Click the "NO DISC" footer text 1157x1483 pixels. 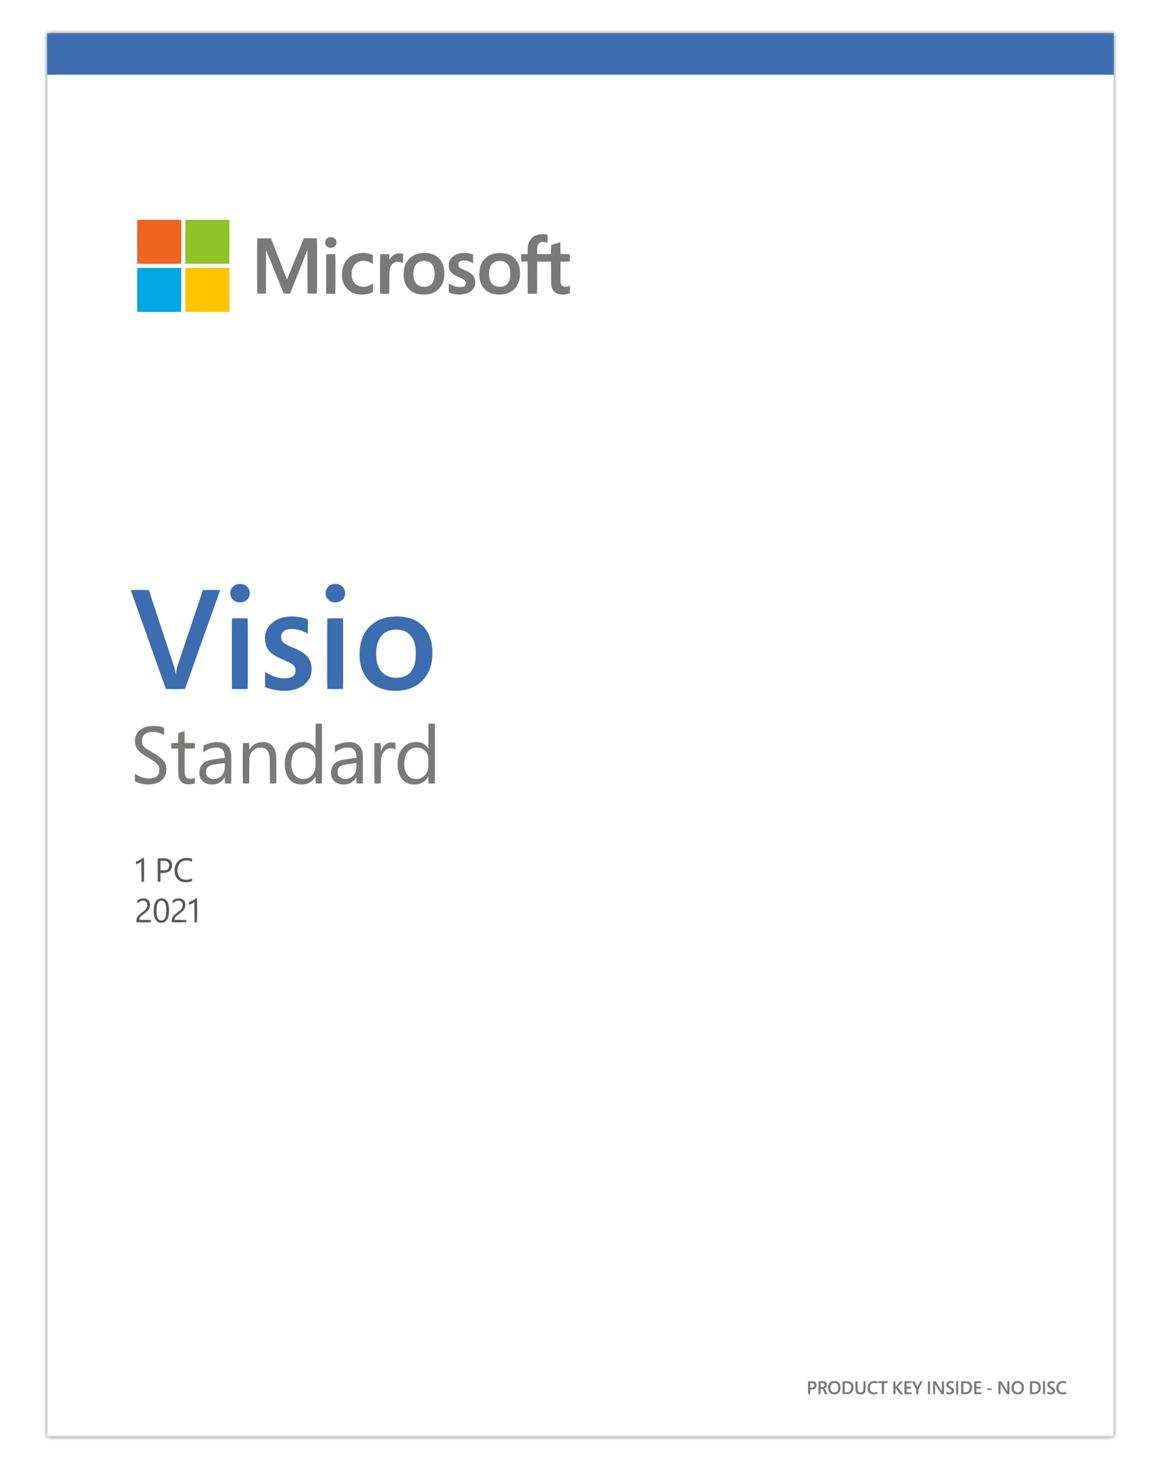[x=1032, y=1388]
